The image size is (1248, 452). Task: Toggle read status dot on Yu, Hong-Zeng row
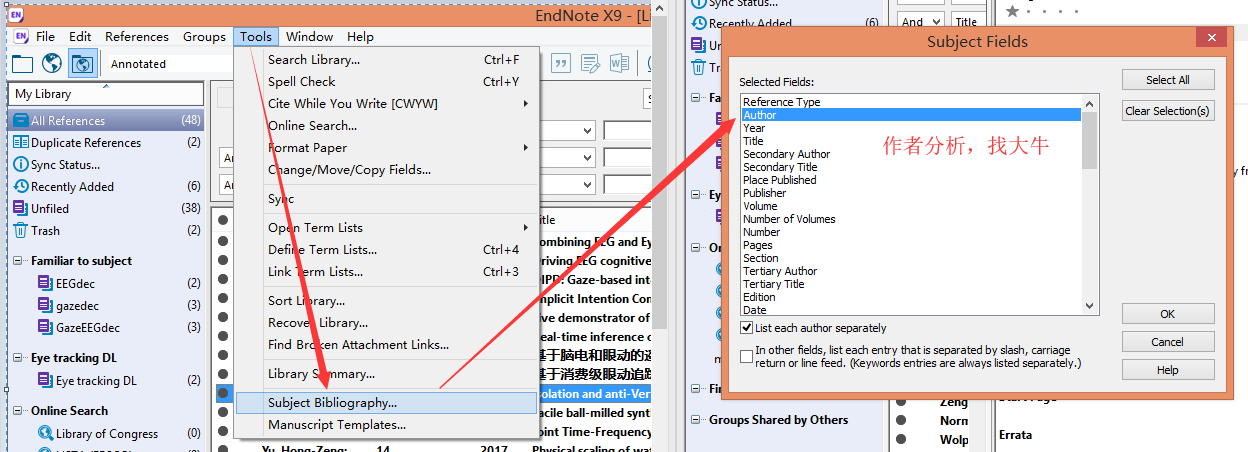coord(223,448)
